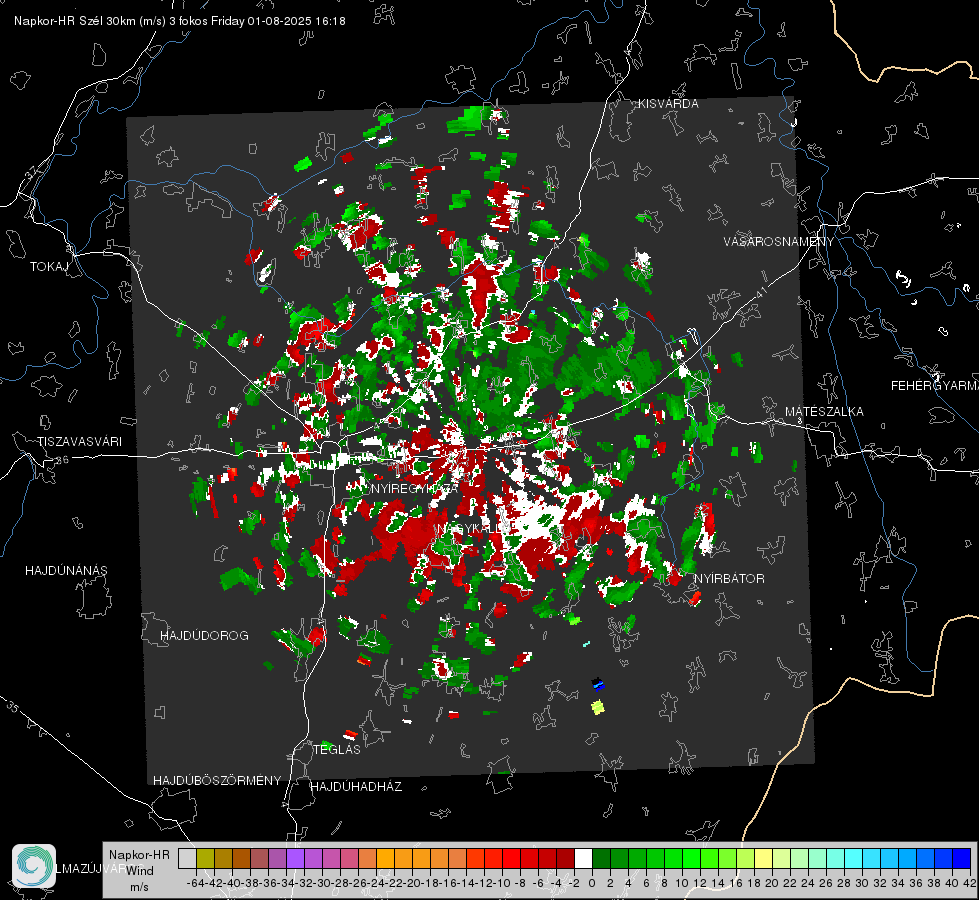Click the HAJDÚDOROG town label
Image resolution: width=979 pixels, height=900 pixels.
204,635
